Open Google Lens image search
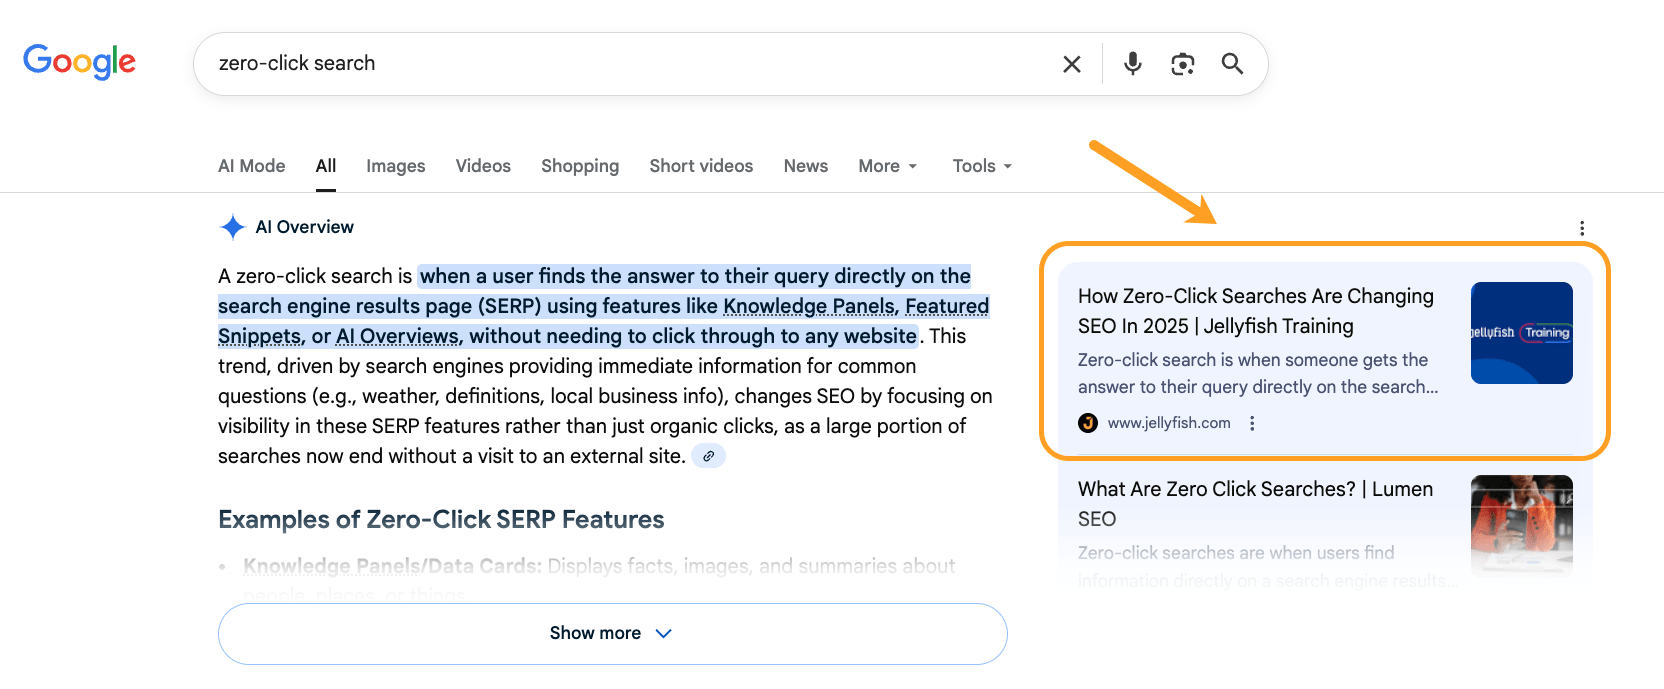 pyautogui.click(x=1182, y=64)
